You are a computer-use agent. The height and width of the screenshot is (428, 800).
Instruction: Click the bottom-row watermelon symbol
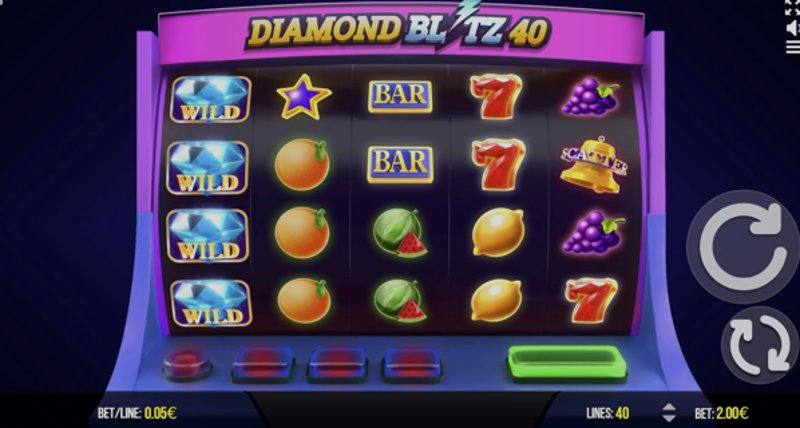tap(400, 300)
